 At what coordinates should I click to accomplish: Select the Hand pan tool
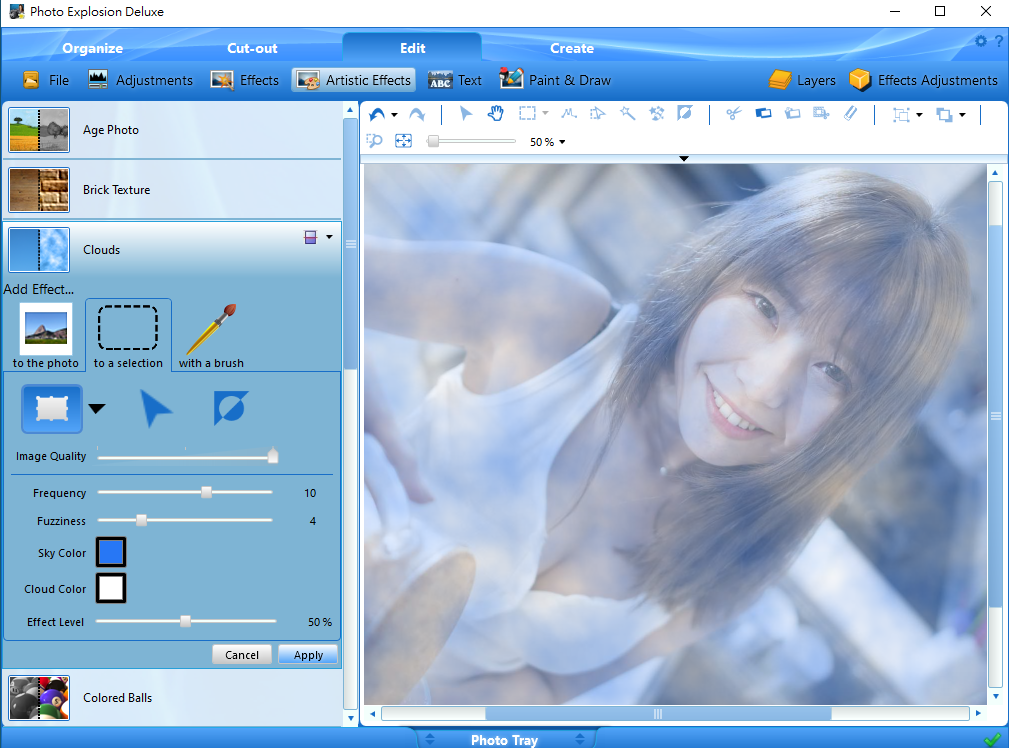tap(496, 113)
